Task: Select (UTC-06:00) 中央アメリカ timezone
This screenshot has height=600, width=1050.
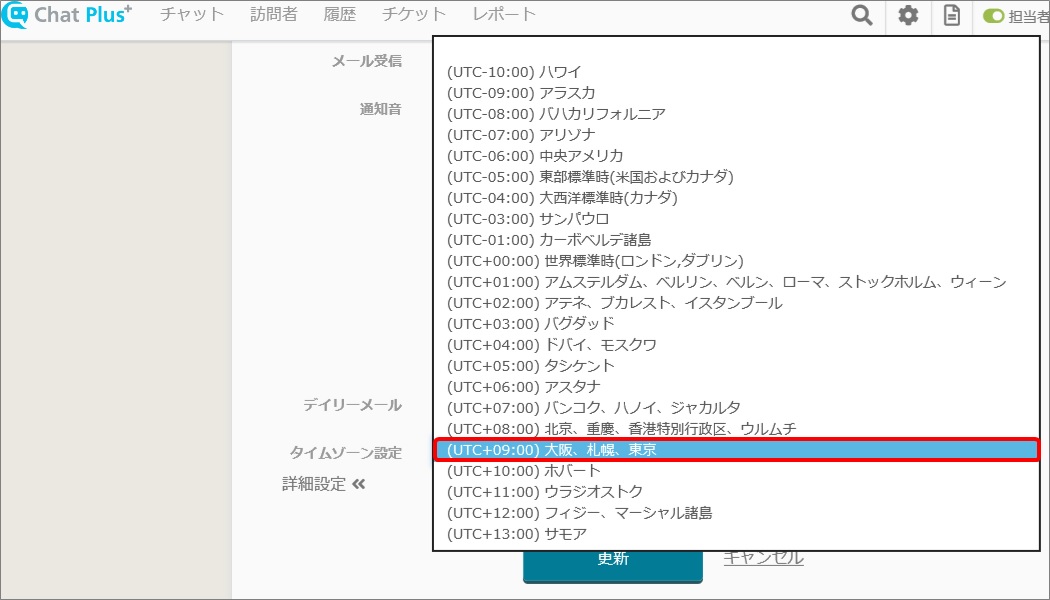Action: point(736,155)
